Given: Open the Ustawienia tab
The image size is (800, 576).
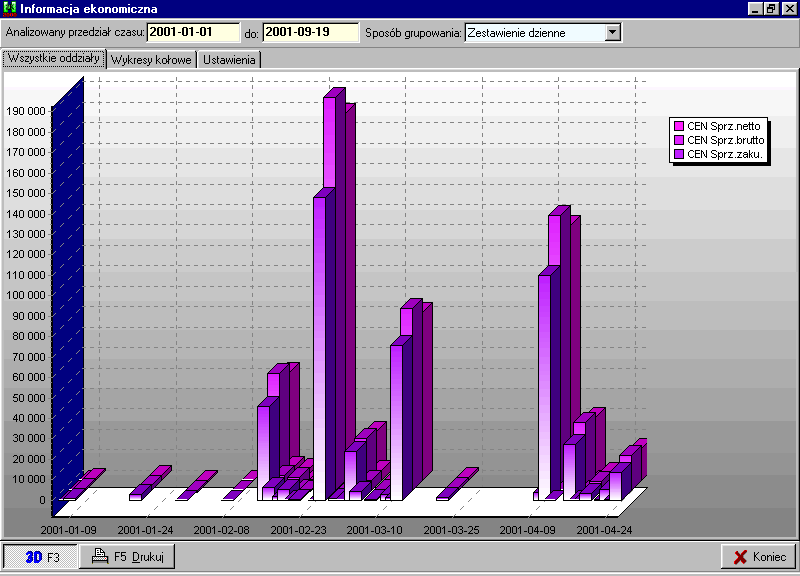Looking at the screenshot, I should pyautogui.click(x=229, y=60).
